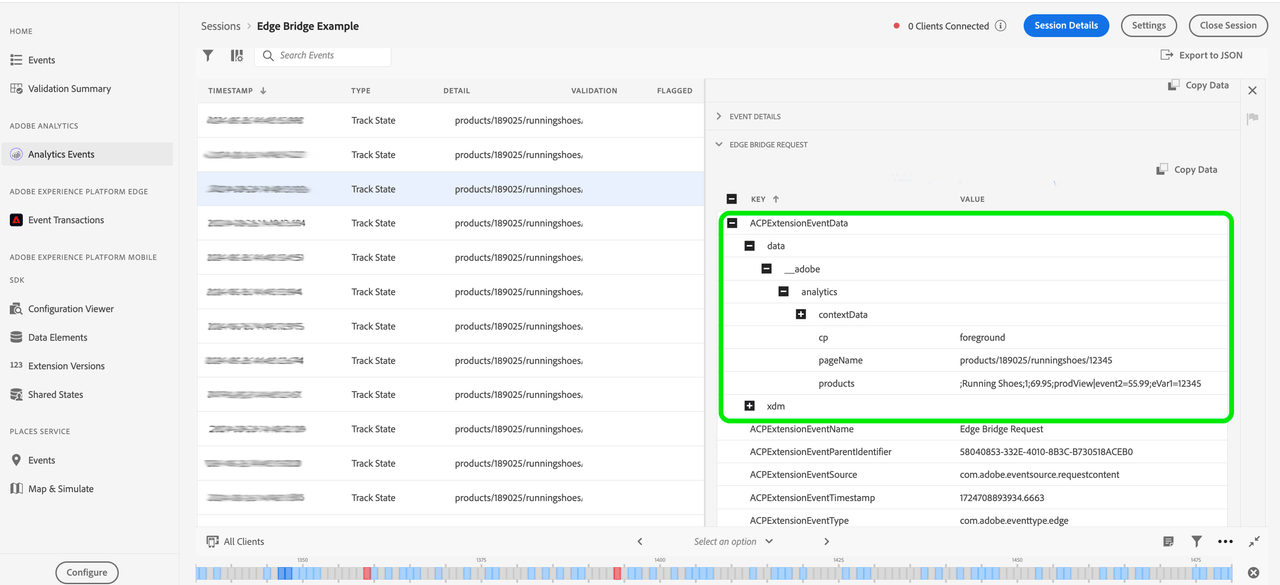Open the event filter funnel icon
Screen dimensions: 1280x585
click(208, 56)
